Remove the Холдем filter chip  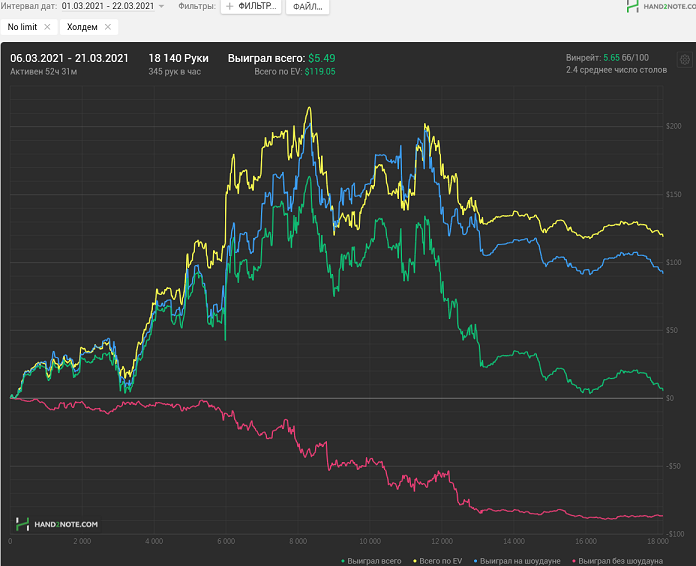point(108,27)
